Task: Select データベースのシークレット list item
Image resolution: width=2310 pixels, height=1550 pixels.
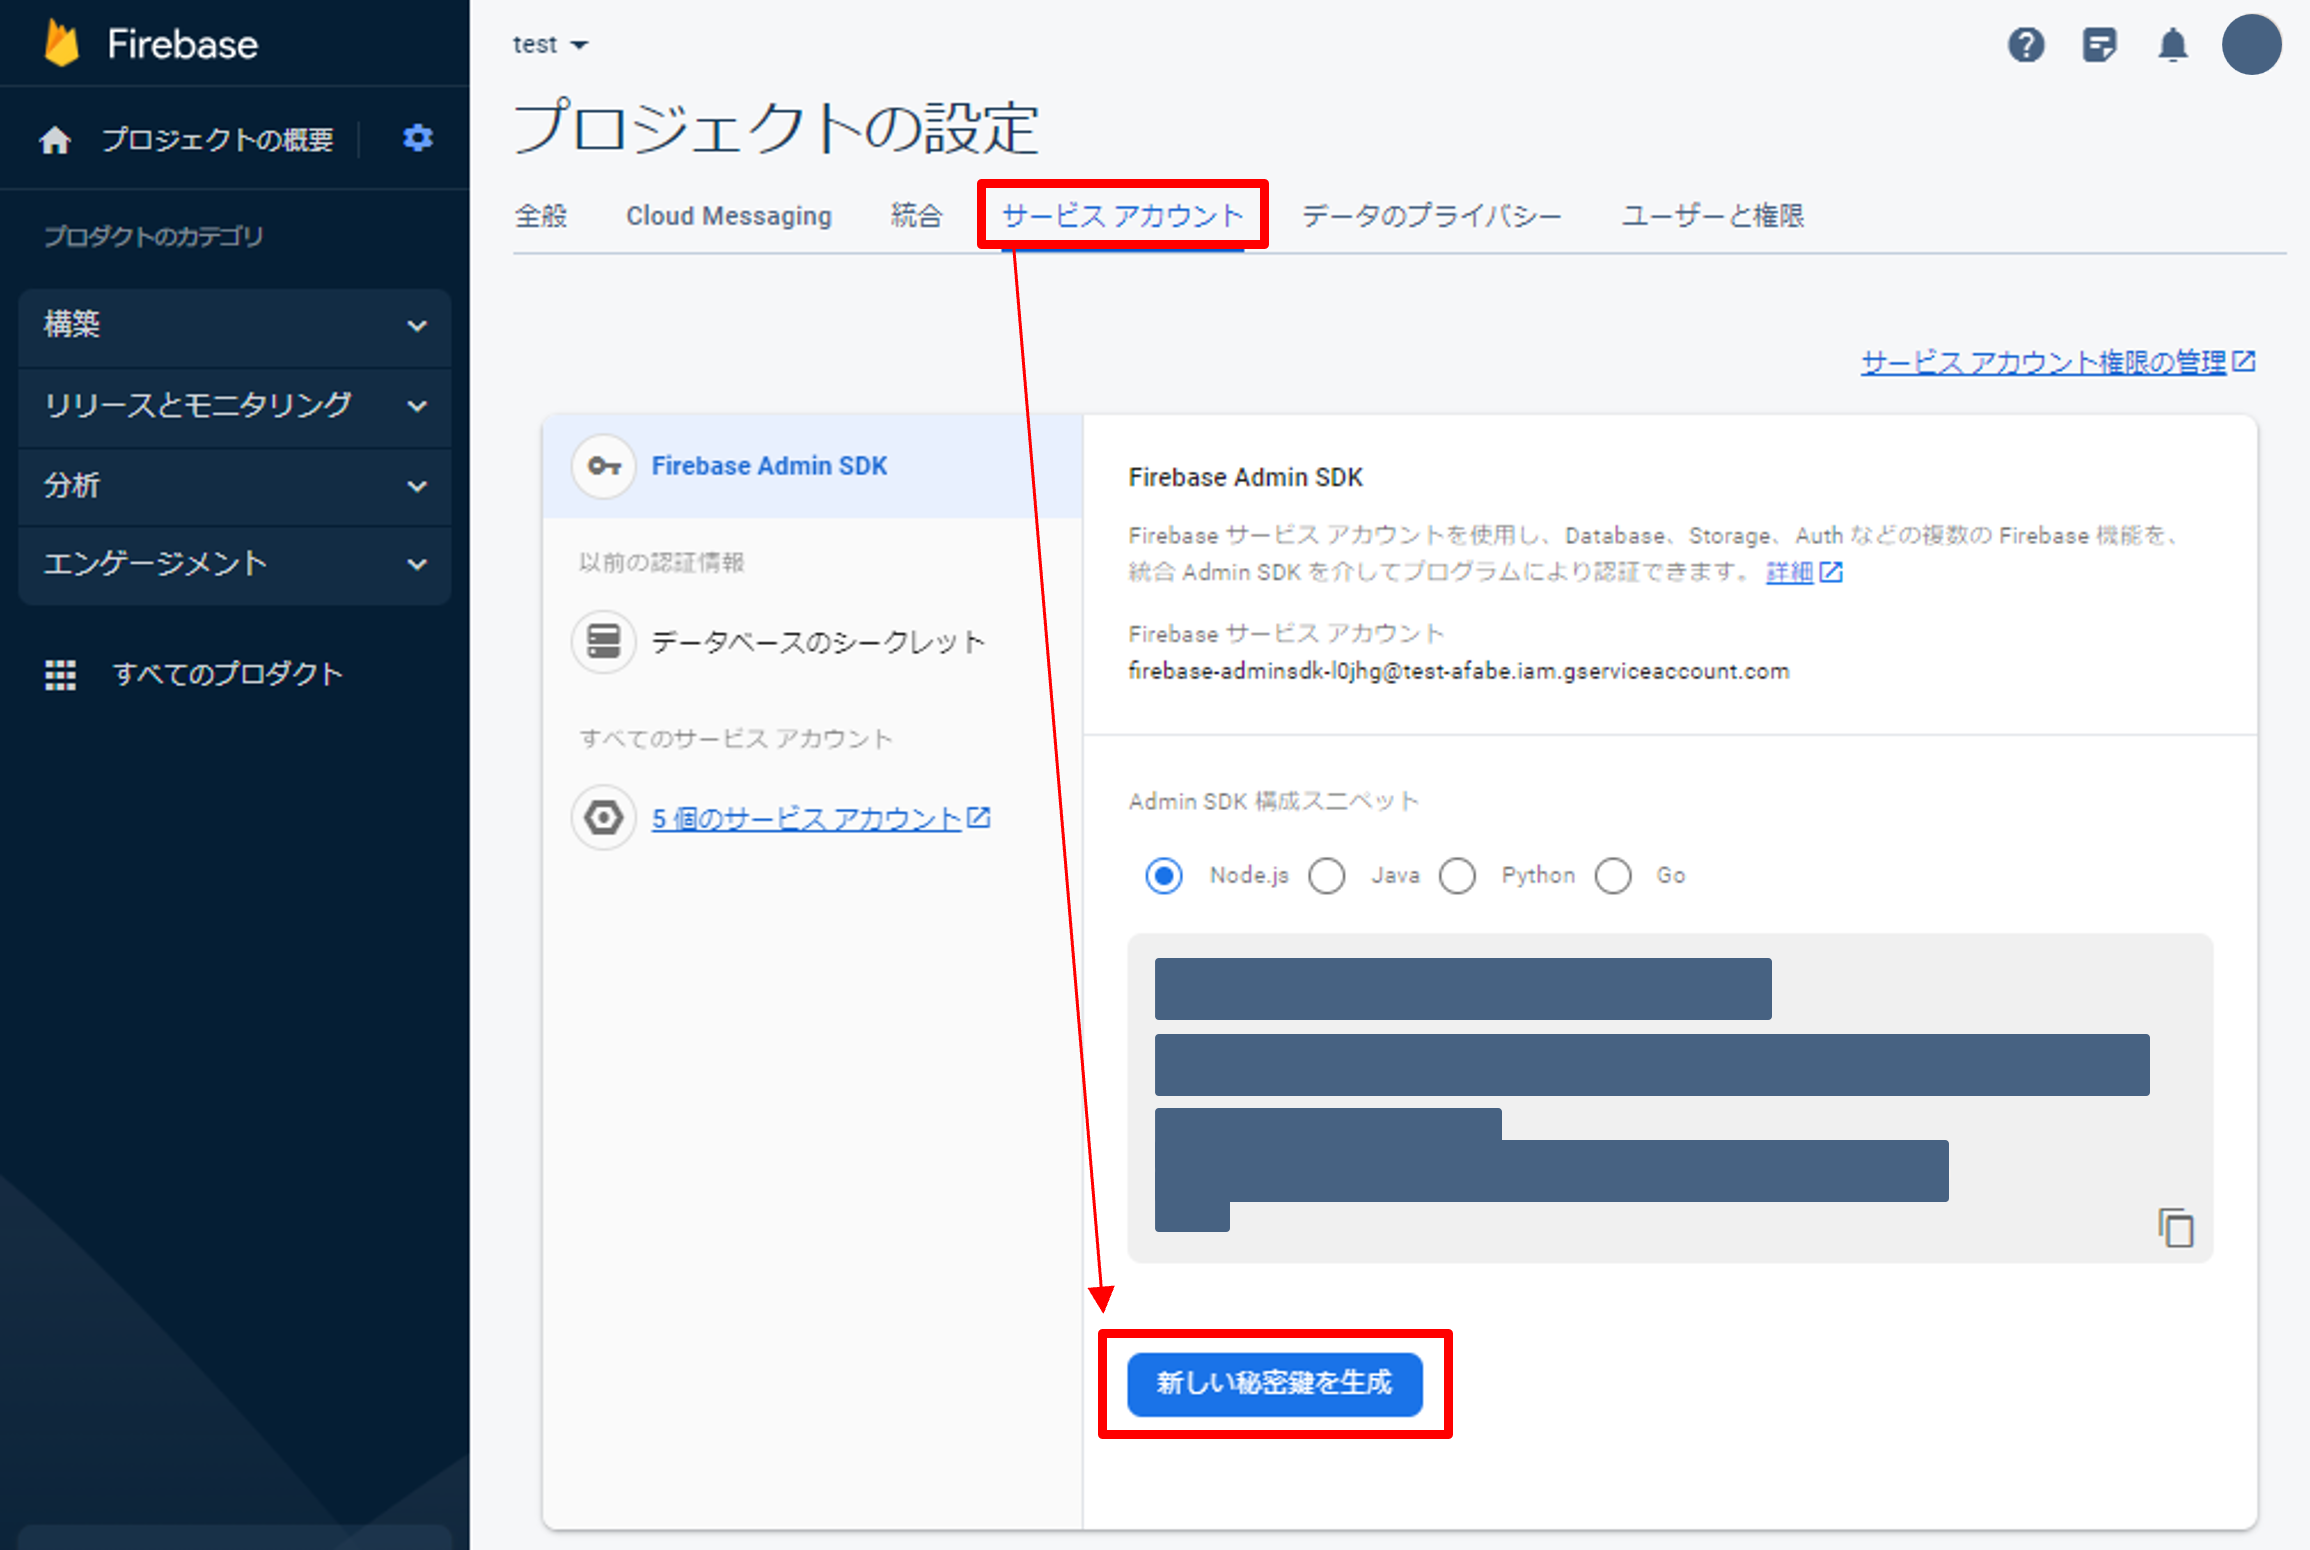Action: click(812, 641)
